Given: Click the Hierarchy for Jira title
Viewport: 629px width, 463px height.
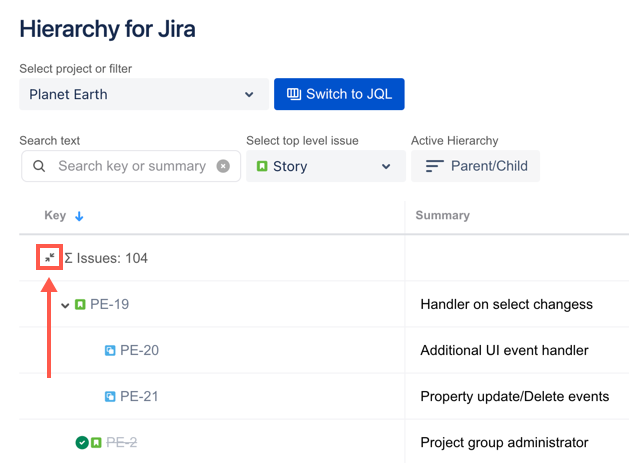Looking at the screenshot, I should (x=108, y=29).
